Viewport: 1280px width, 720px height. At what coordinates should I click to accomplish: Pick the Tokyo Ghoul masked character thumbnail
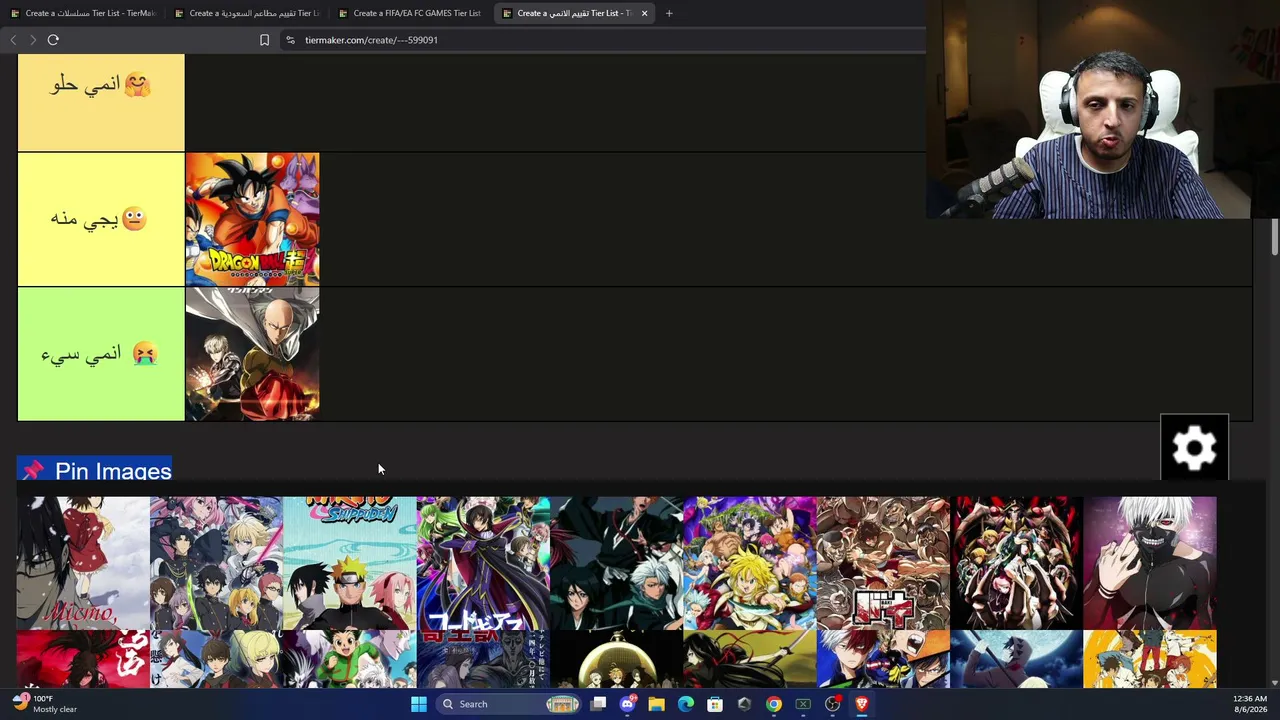coord(1150,562)
